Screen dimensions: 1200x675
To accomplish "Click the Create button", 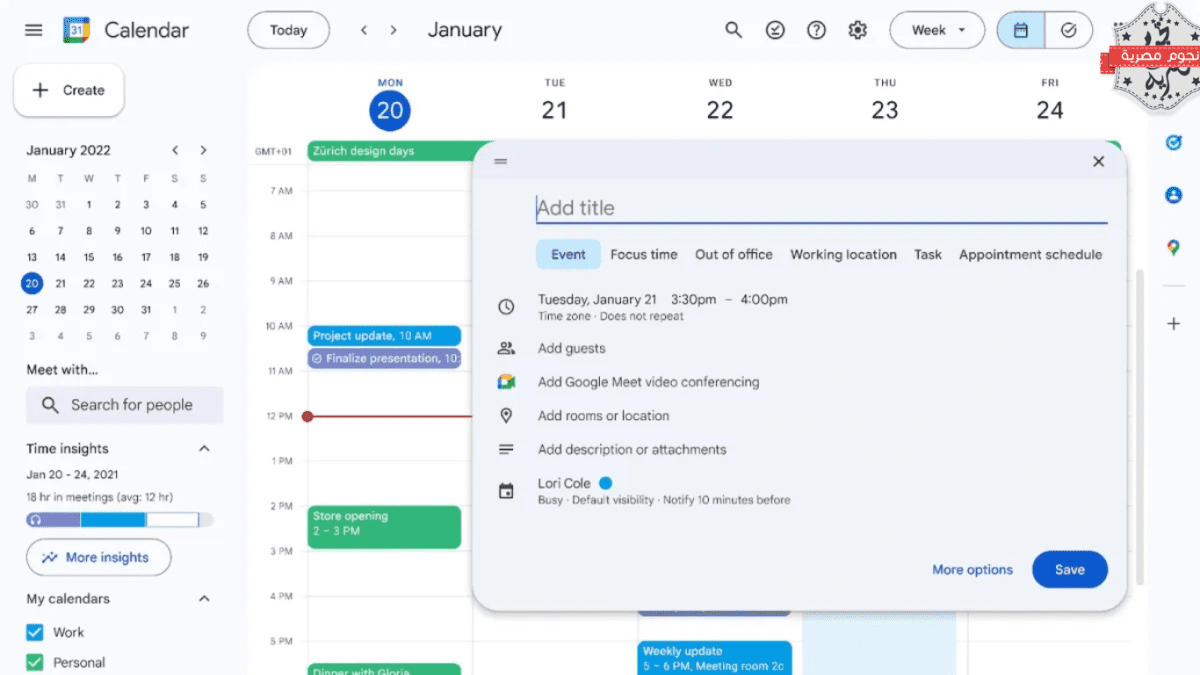I will [69, 90].
